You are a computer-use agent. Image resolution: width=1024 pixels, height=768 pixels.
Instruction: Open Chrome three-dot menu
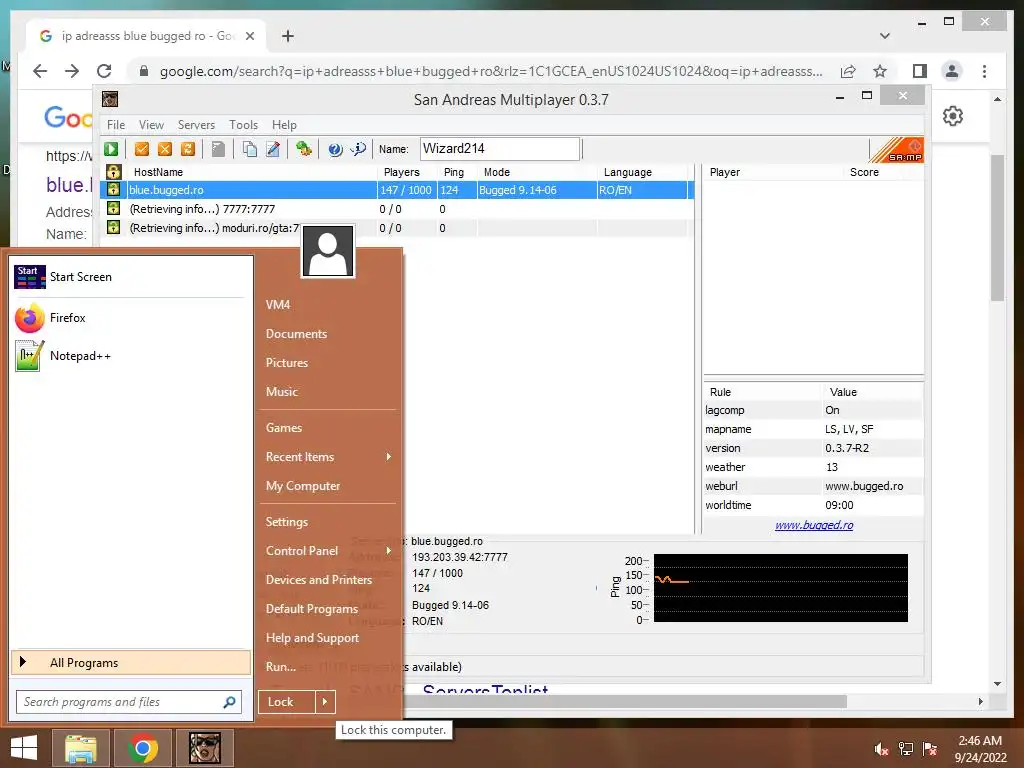pos(984,71)
